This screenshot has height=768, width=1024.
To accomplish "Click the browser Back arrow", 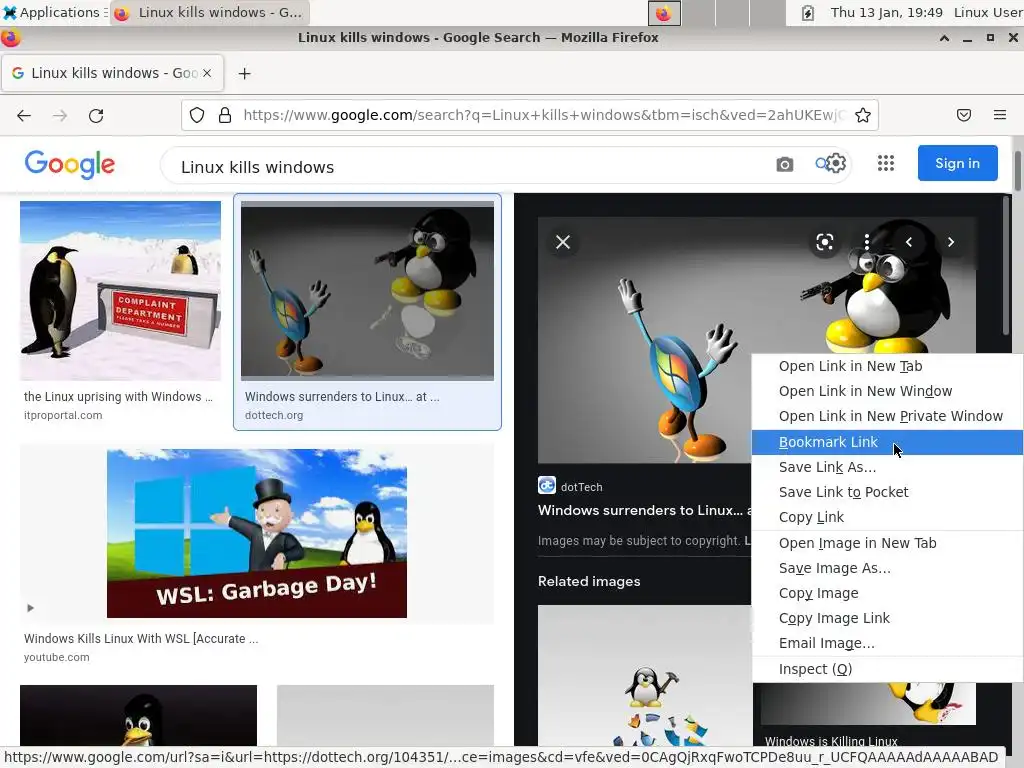I will [x=24, y=116].
